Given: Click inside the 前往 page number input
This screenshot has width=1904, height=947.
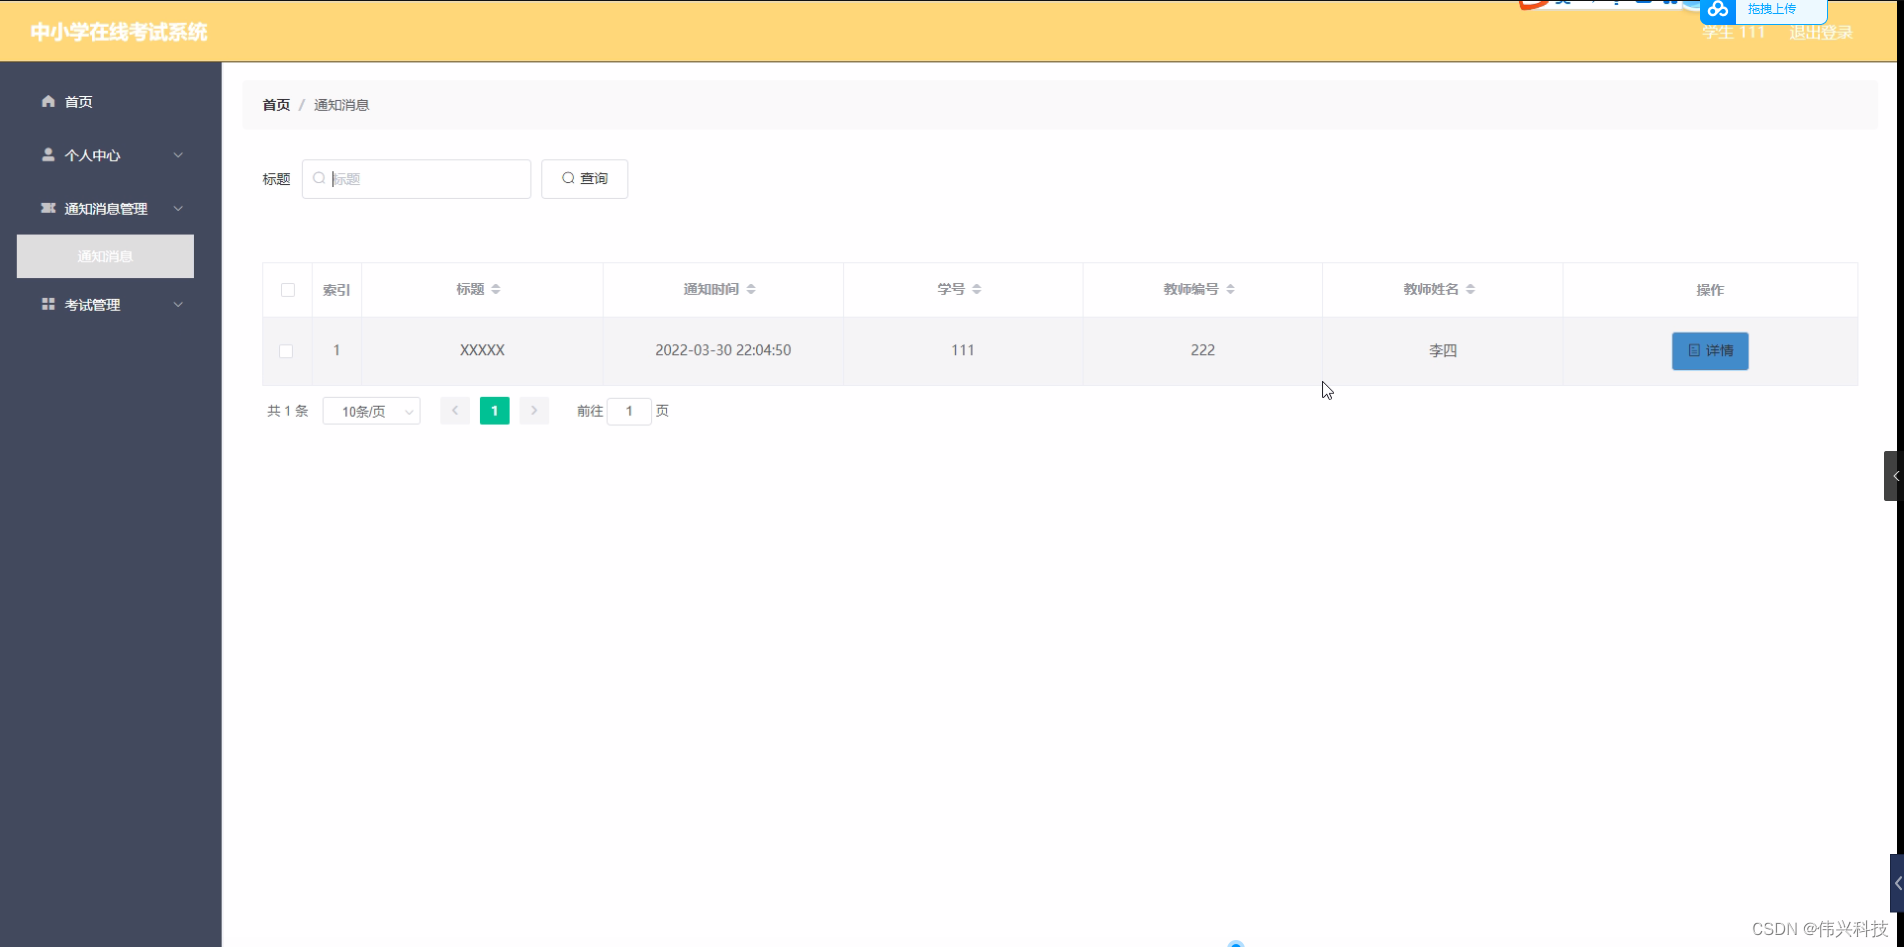Looking at the screenshot, I should click(x=629, y=410).
